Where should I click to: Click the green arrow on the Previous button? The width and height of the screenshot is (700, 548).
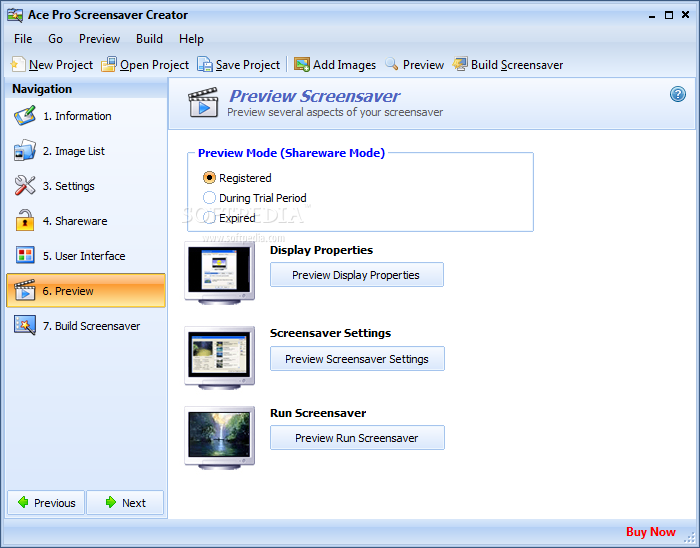tap(23, 502)
